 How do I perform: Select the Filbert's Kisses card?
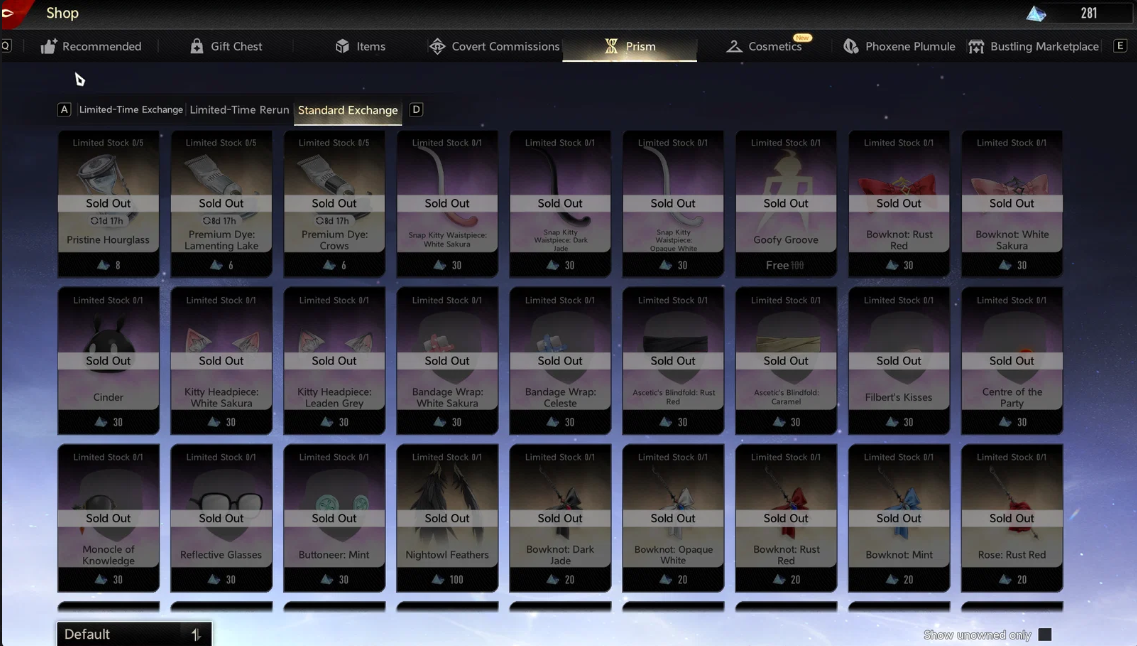pos(899,361)
